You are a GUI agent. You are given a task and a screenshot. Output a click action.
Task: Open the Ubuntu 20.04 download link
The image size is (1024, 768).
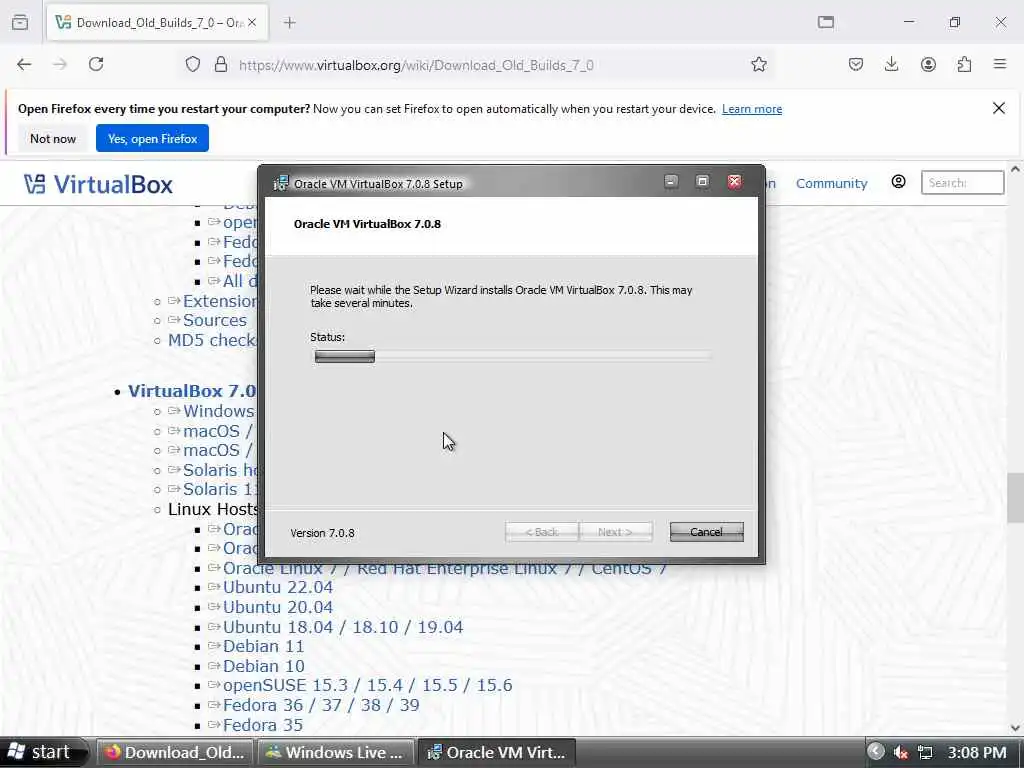point(278,607)
